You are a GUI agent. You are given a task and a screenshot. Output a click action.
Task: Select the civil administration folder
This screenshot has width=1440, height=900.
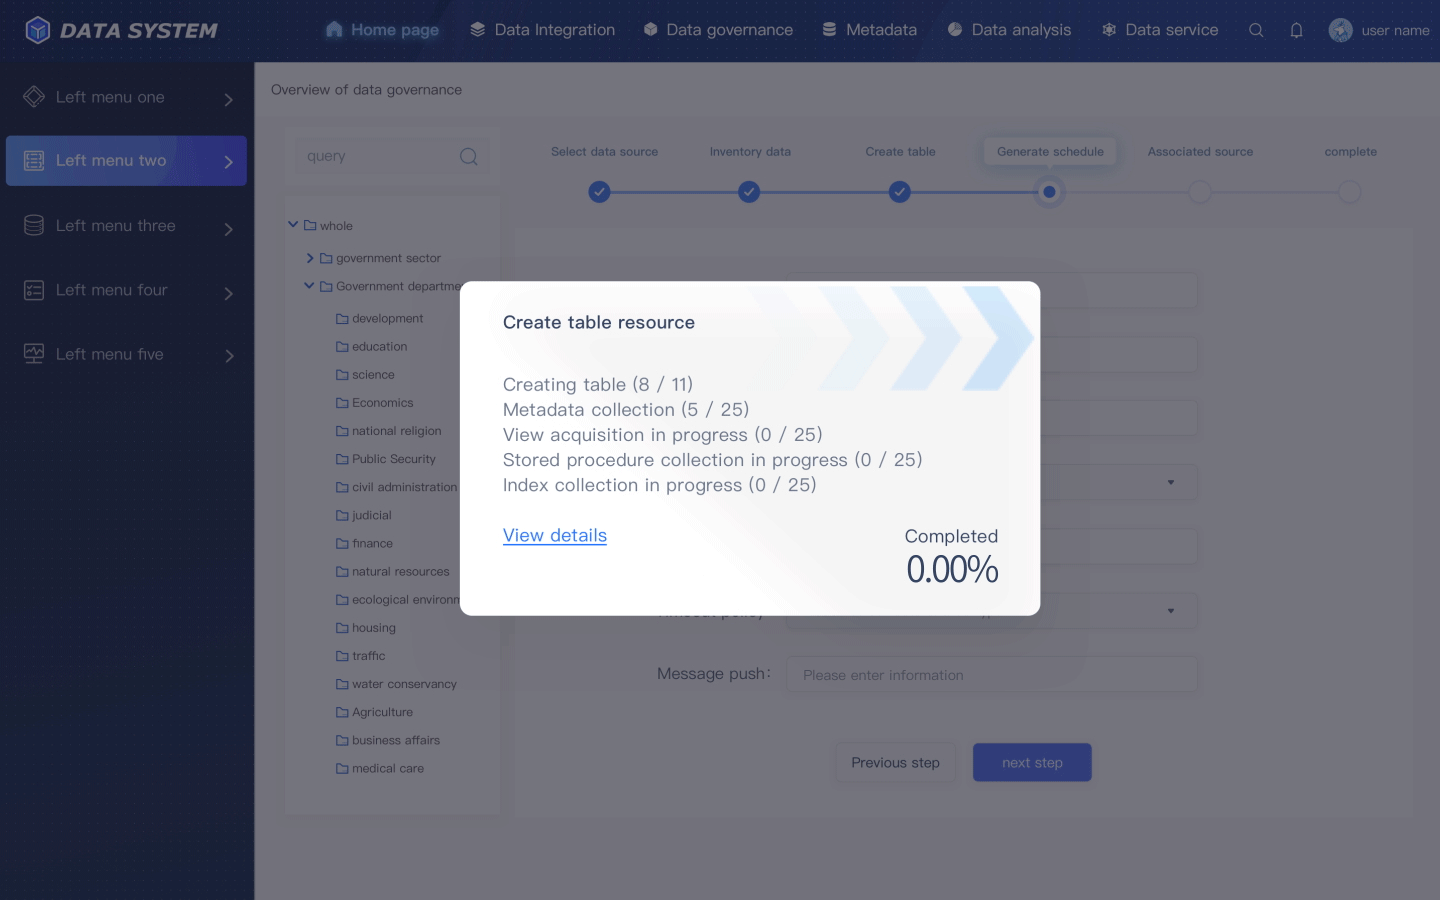point(396,487)
